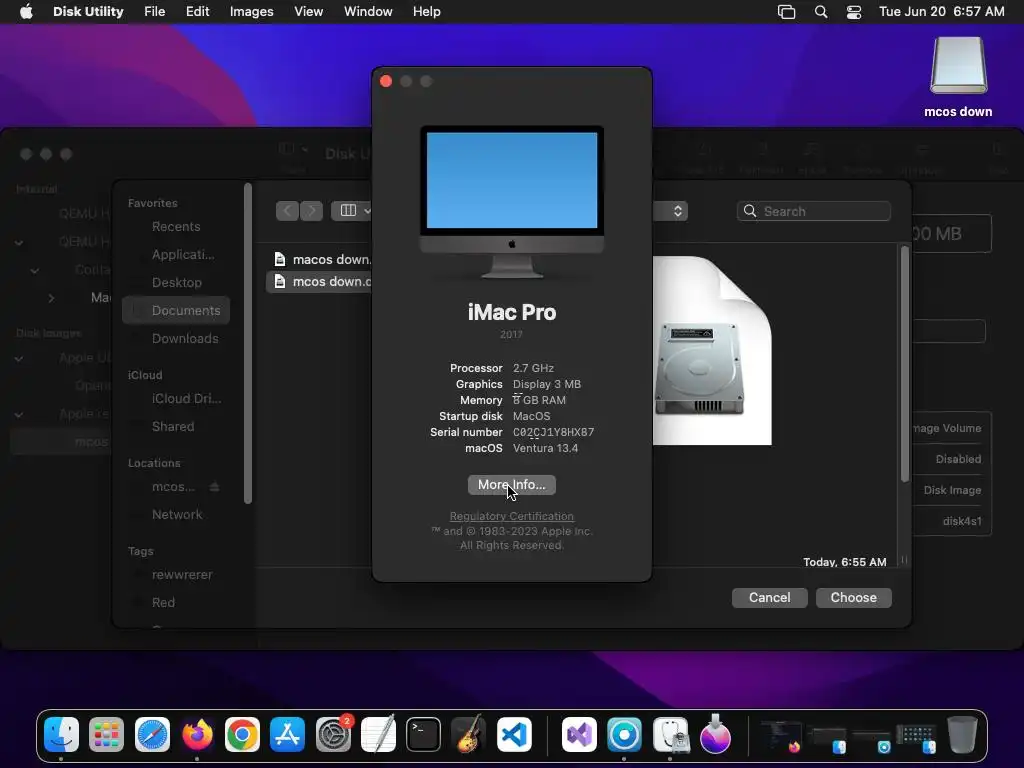This screenshot has height=768, width=1024.
Task: Launch GarageBand from the dock
Action: coord(468,735)
